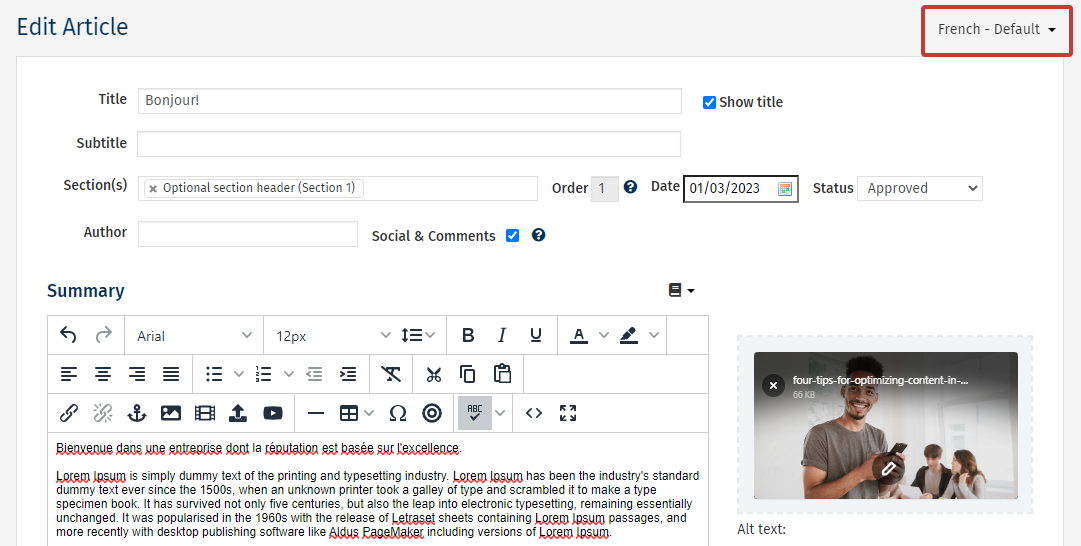Viewport: 1081px width, 546px height.
Task: Cut the selection with the scissors icon
Action: 433,374
